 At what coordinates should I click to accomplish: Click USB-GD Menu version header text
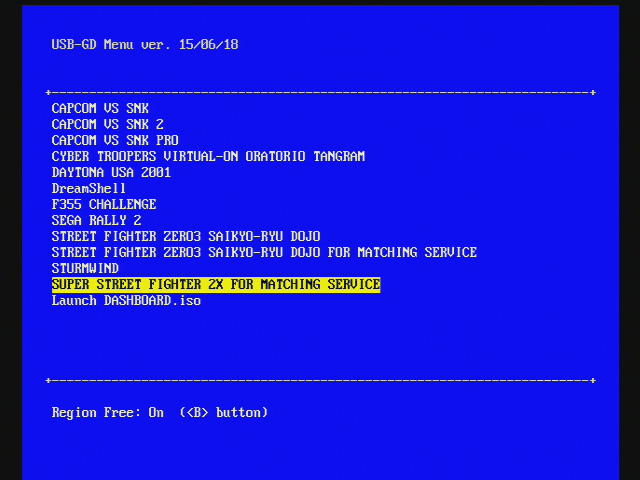(145, 44)
